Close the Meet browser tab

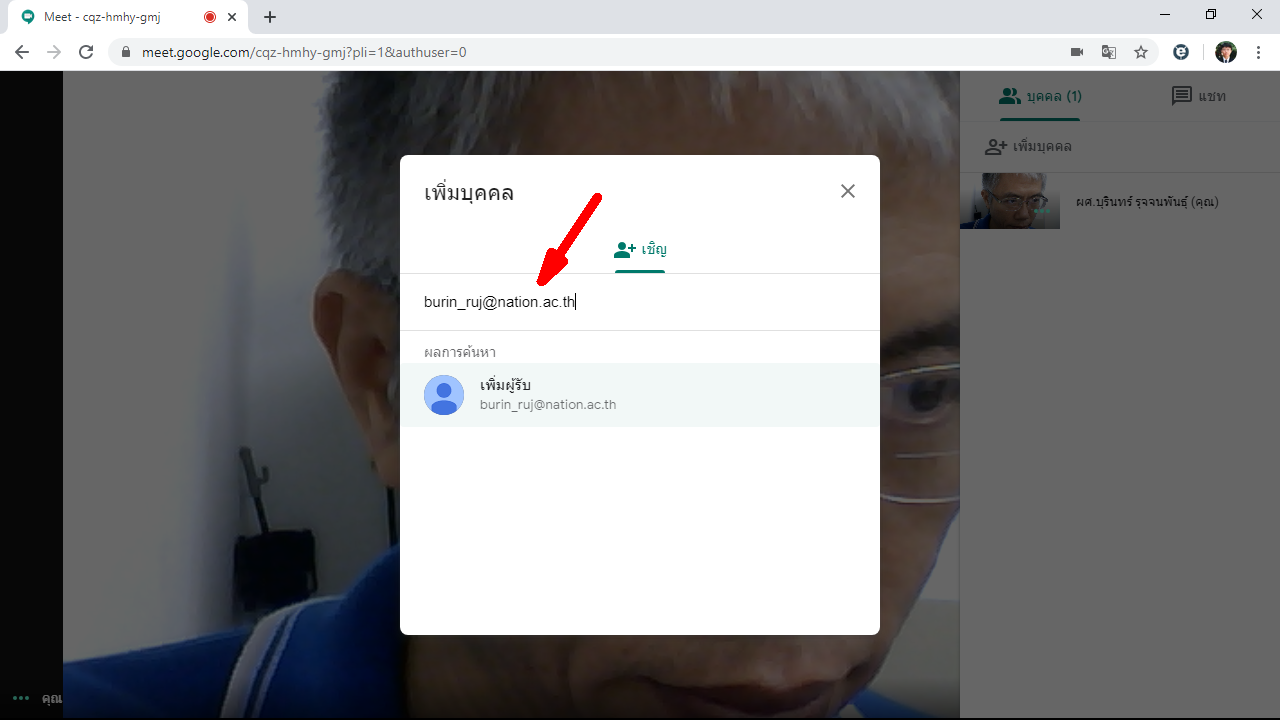pyautogui.click(x=232, y=17)
